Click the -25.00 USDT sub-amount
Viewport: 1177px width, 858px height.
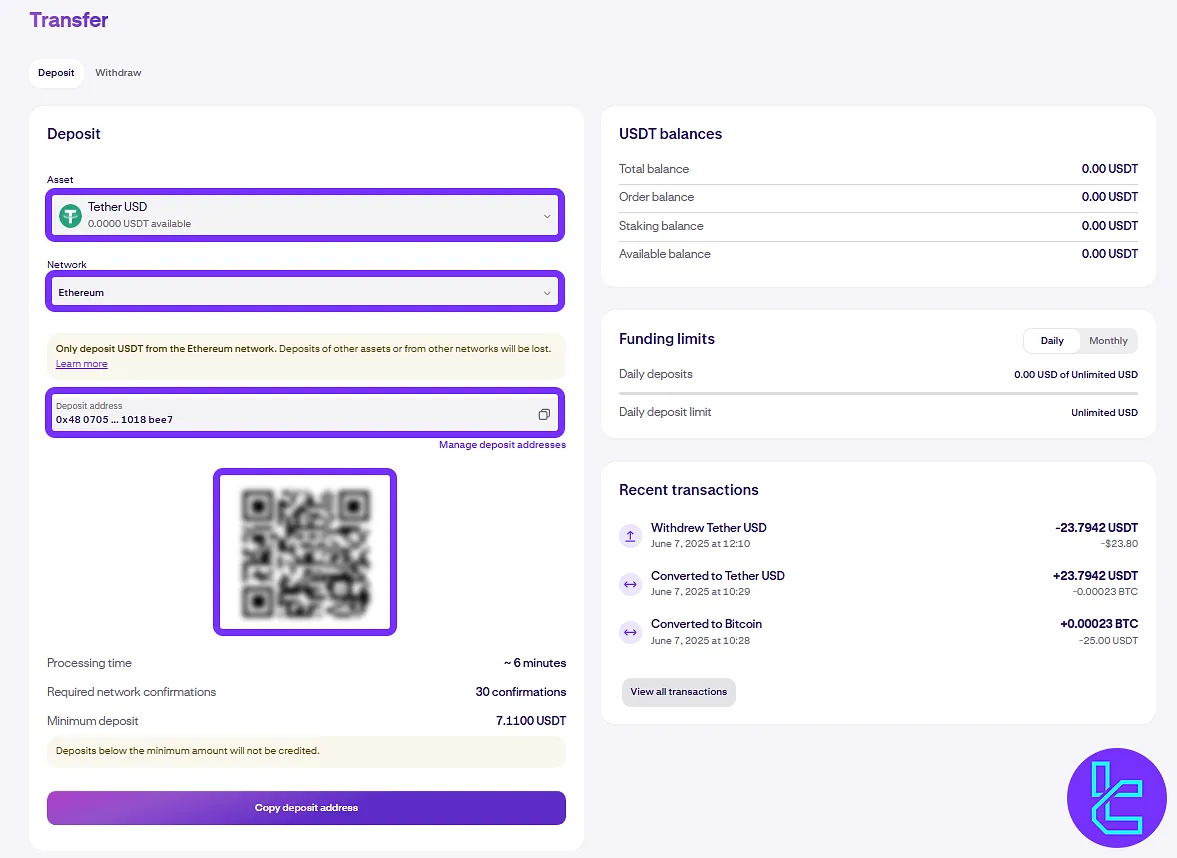coord(1108,640)
